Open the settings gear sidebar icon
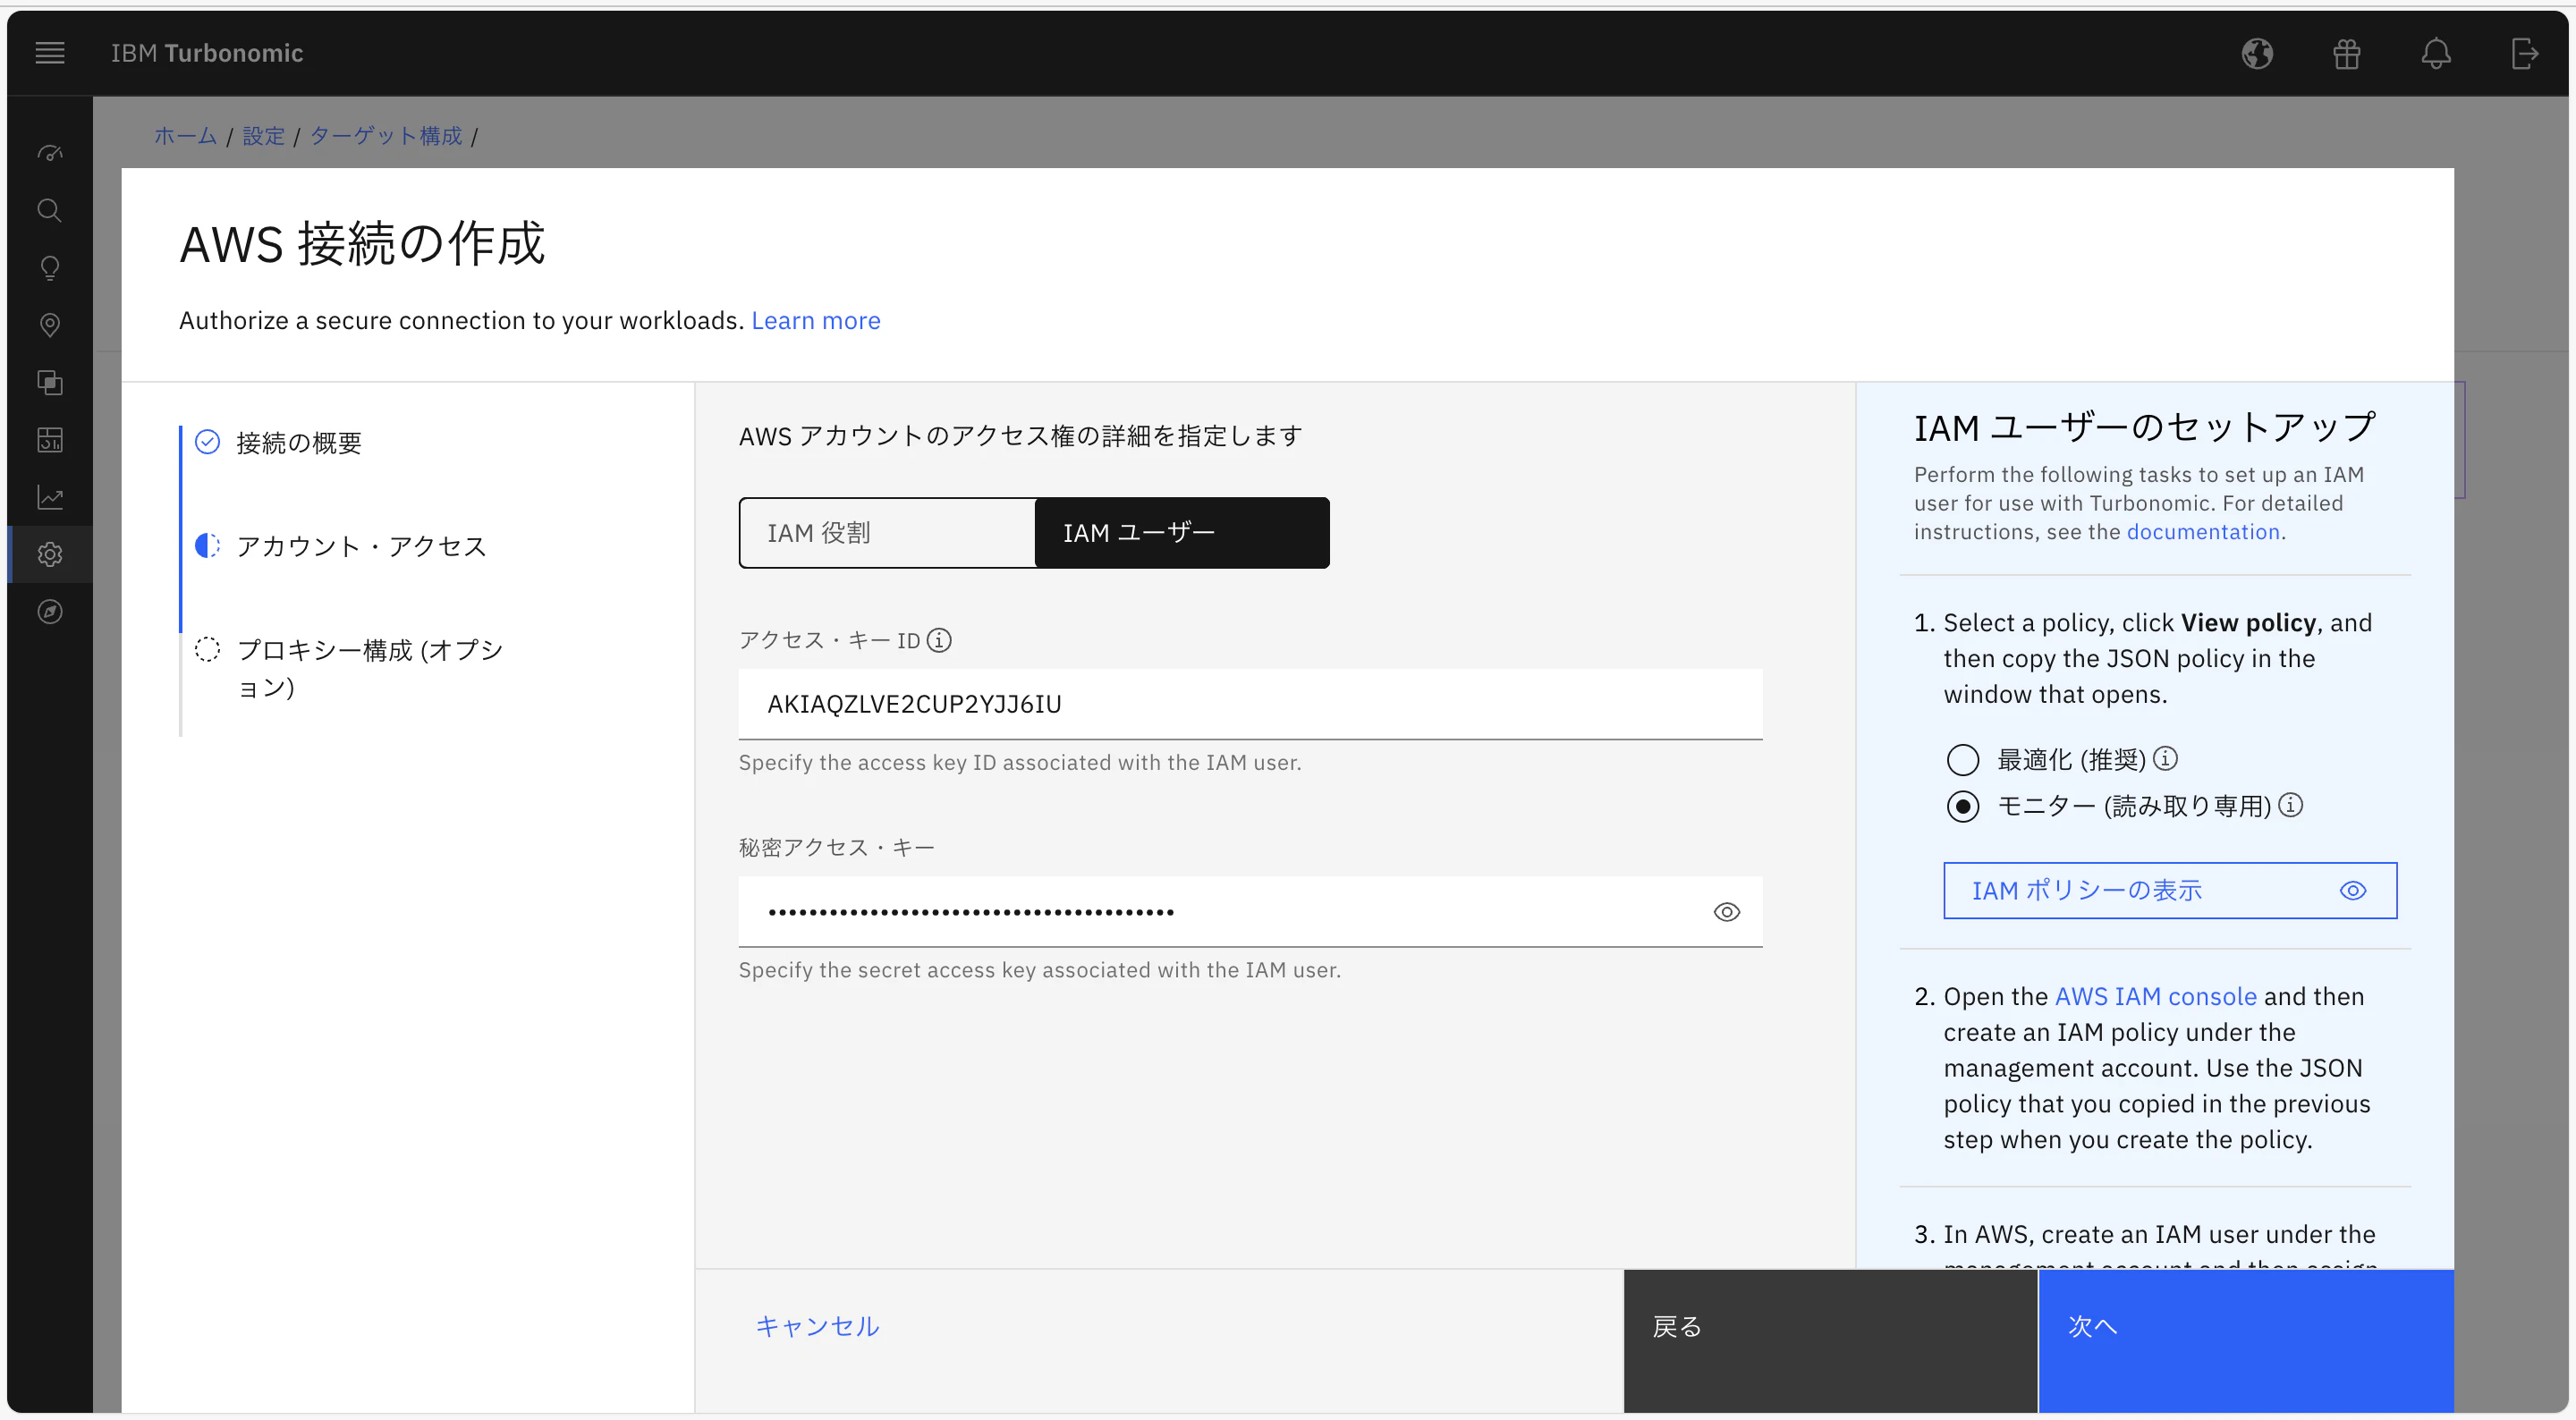This screenshot has width=2576, height=1420. 50,554
